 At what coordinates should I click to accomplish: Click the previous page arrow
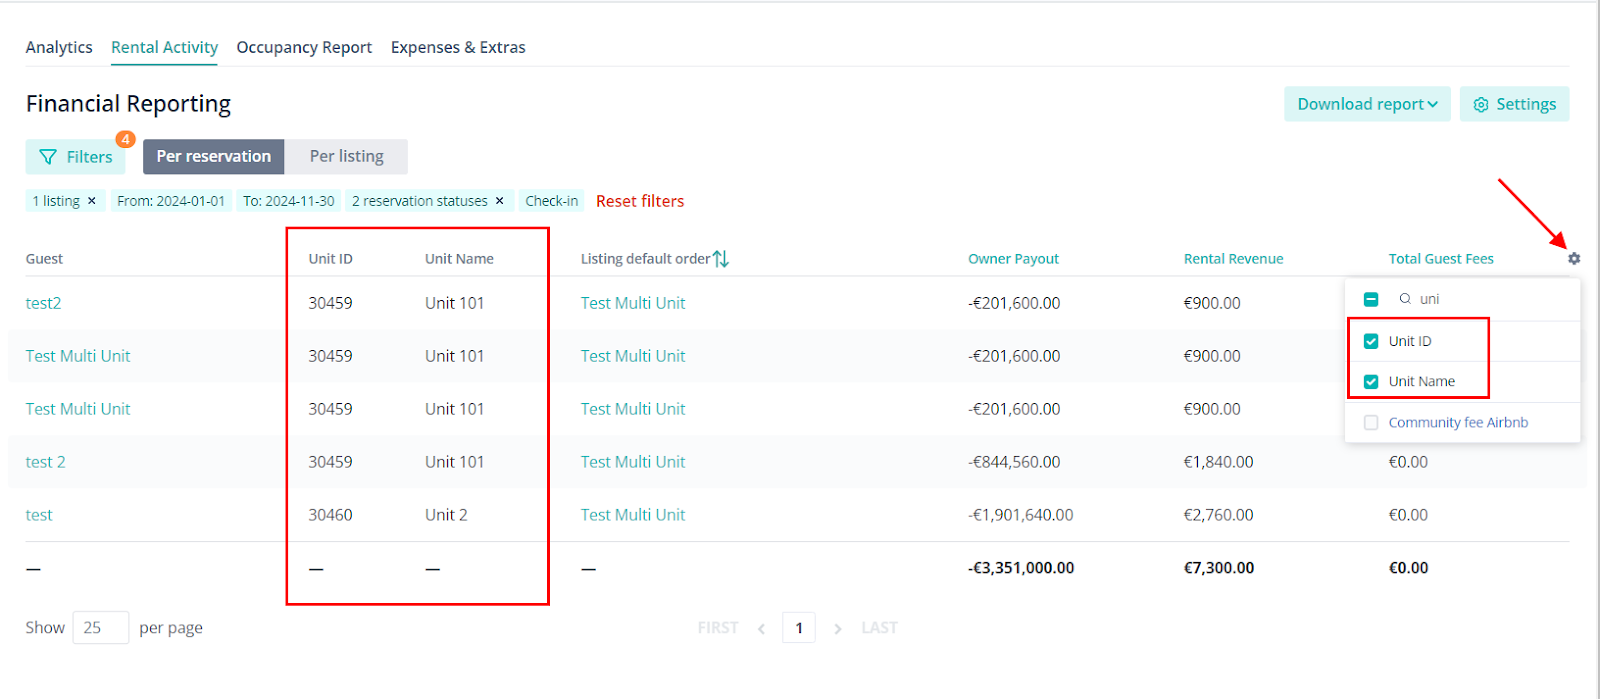tap(762, 629)
